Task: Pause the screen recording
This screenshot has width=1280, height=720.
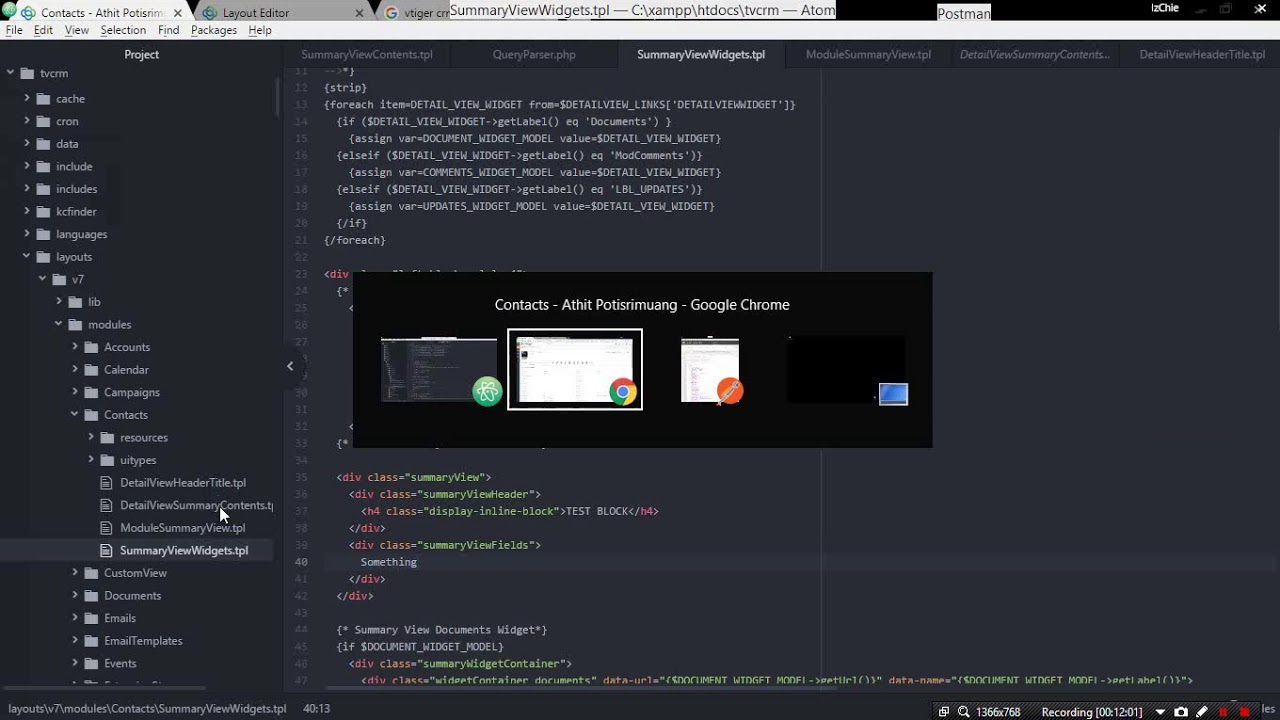Action: point(1223,712)
